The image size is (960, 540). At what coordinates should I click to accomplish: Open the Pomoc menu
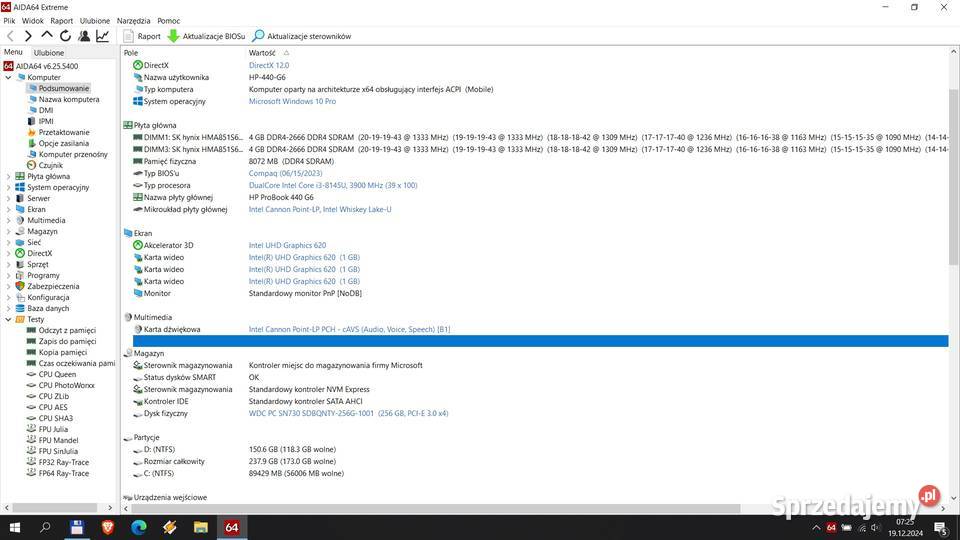click(x=168, y=21)
